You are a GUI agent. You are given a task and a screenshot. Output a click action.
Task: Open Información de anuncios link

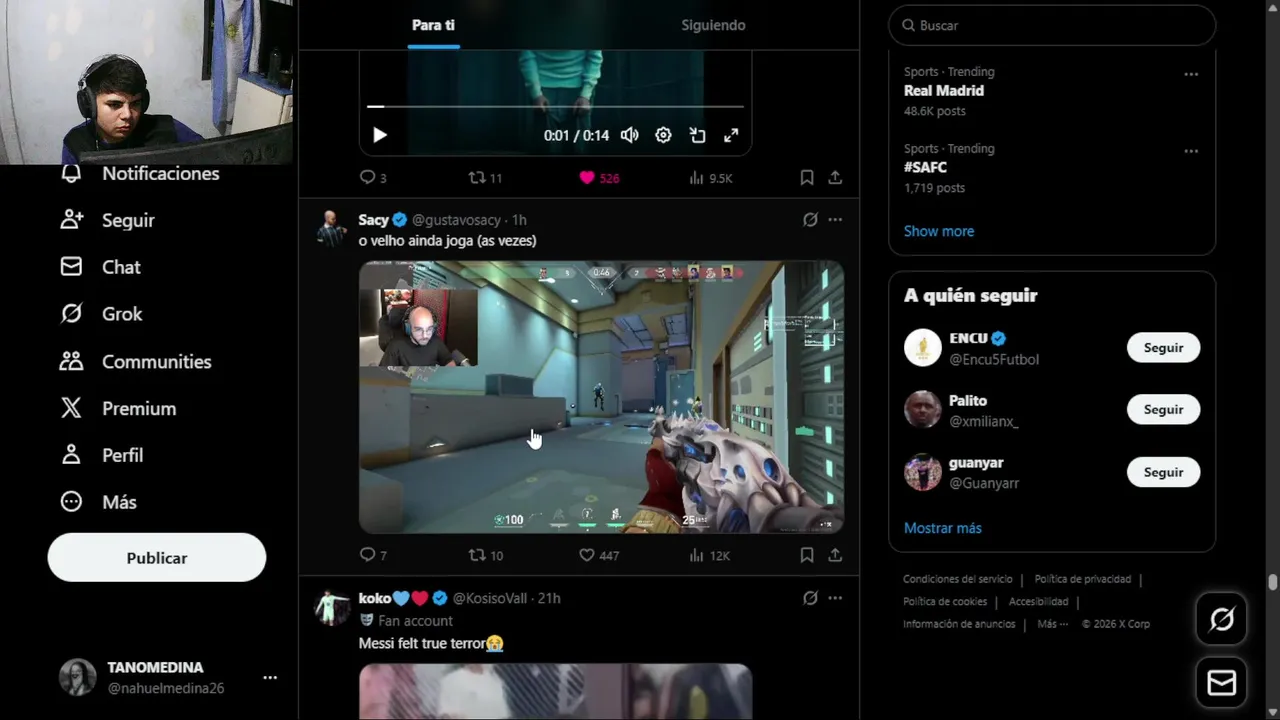click(959, 624)
